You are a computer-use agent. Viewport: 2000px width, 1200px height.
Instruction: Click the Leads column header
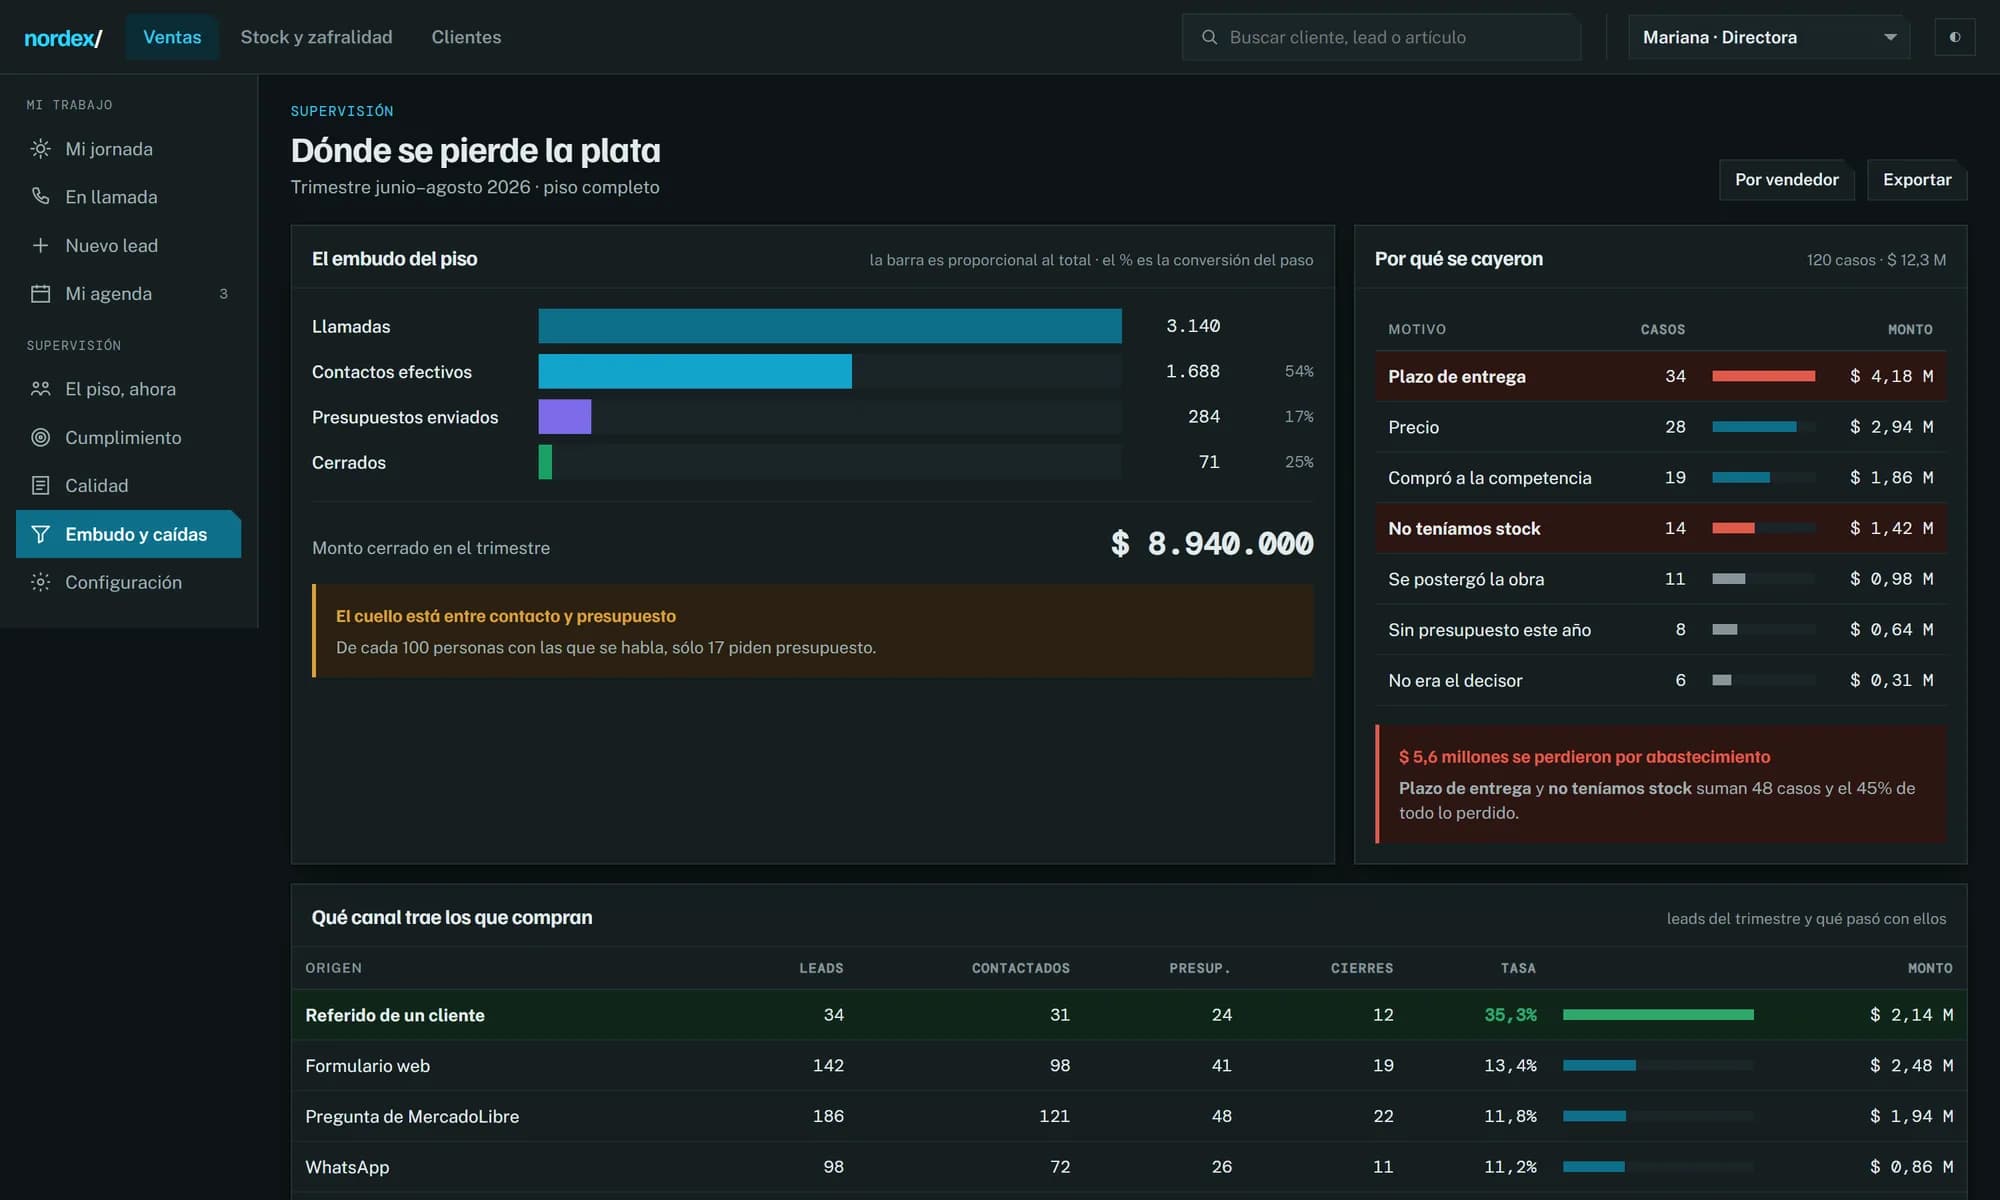coord(821,968)
